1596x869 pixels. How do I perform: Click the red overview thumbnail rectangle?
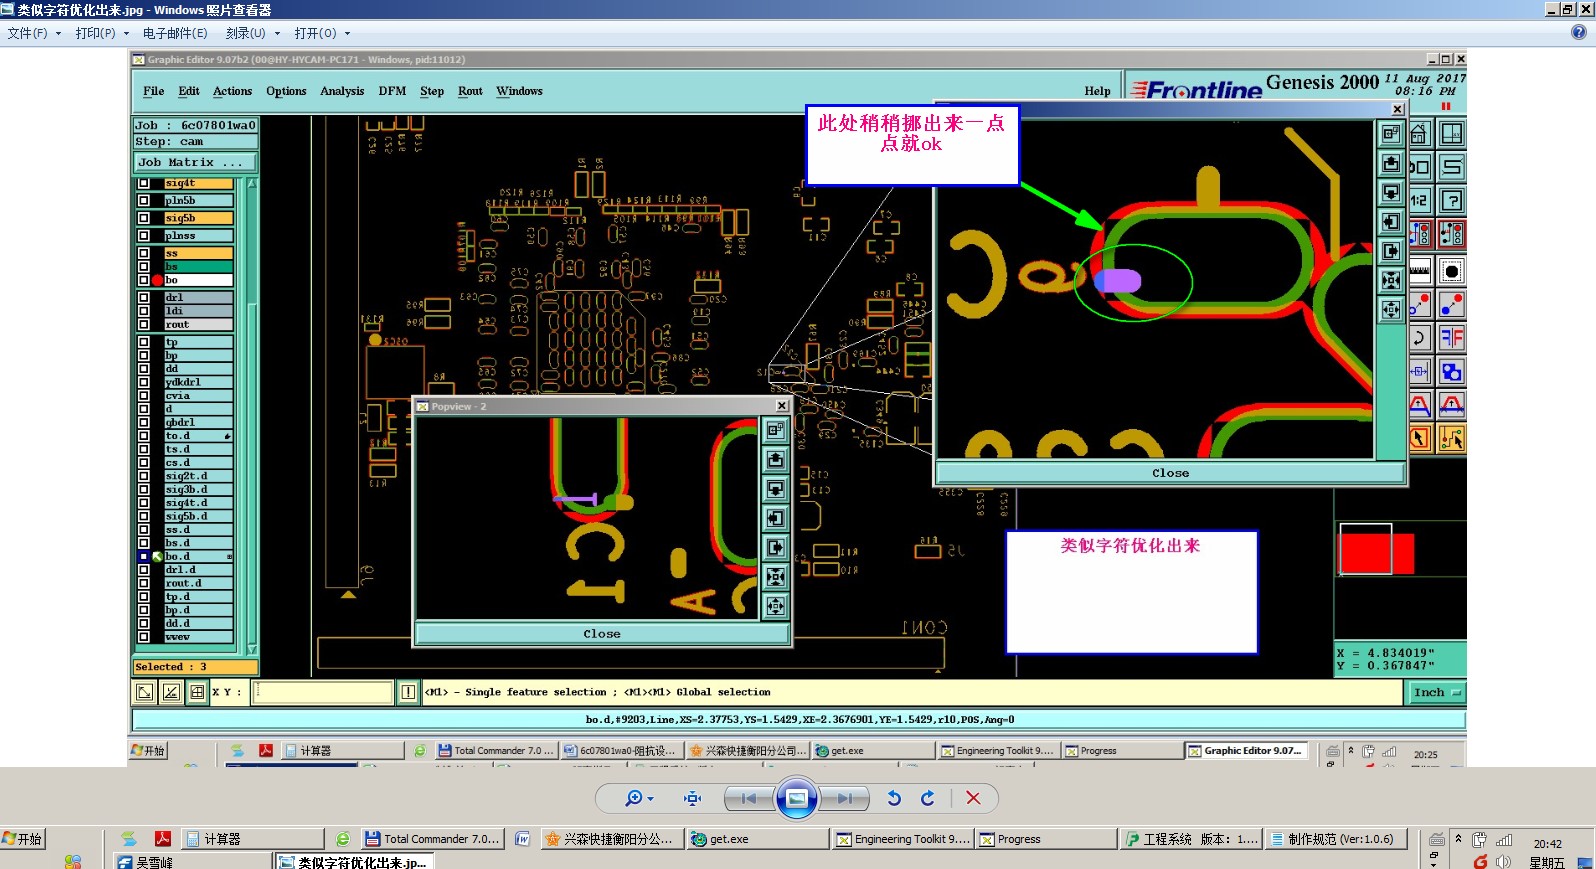[x=1376, y=554]
